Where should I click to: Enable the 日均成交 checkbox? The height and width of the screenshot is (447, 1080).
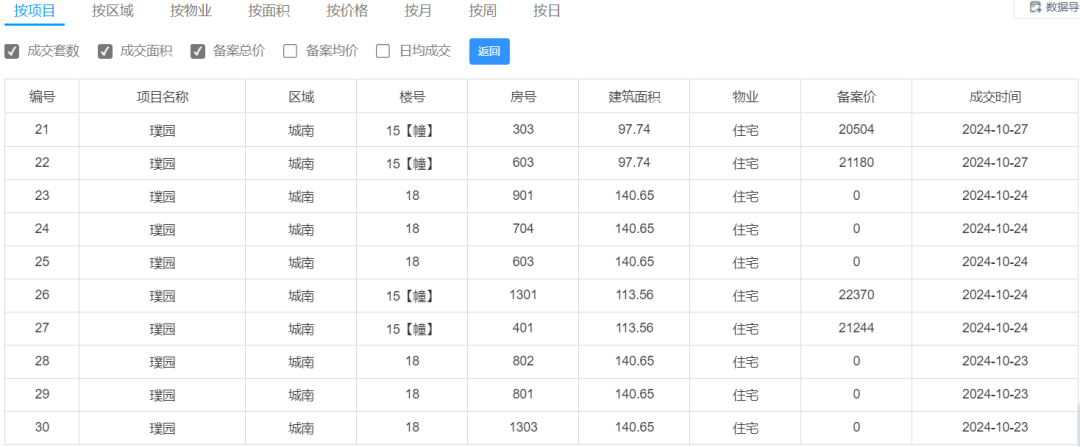[x=383, y=52]
